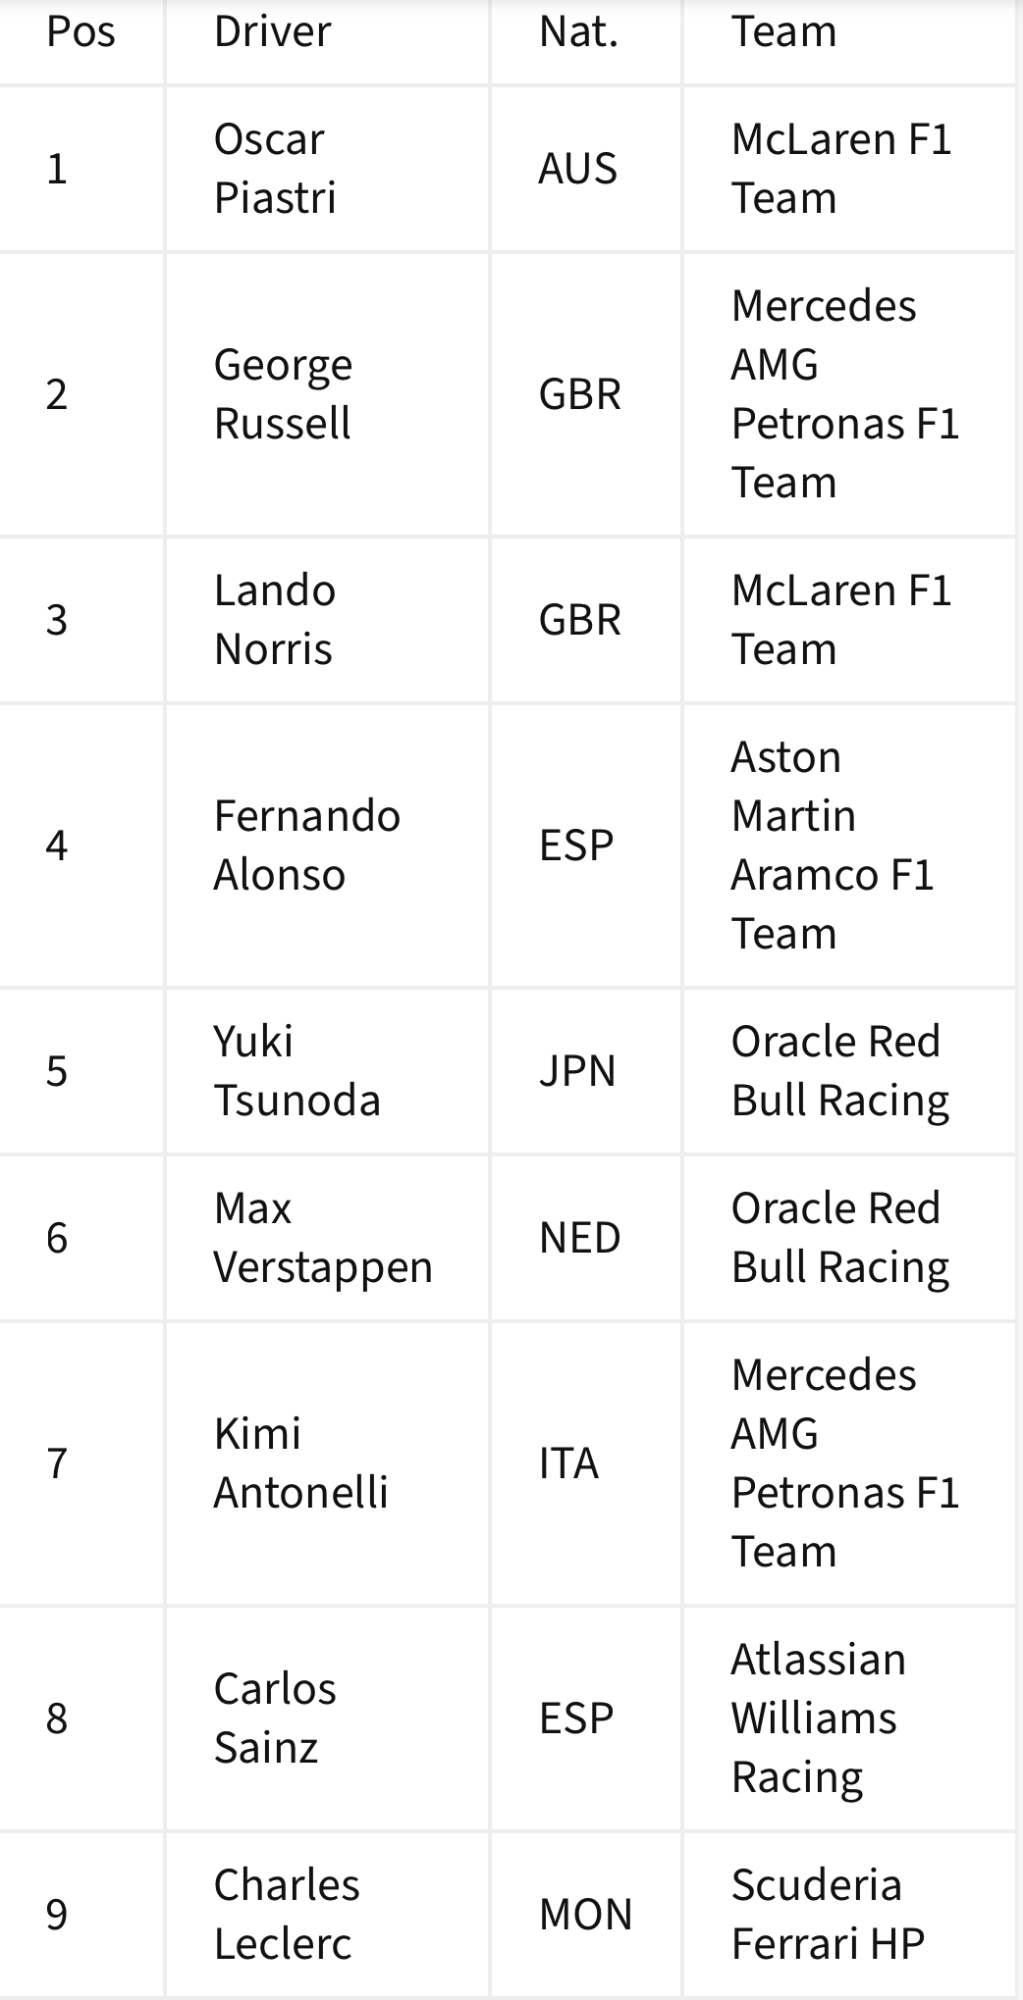Select the Driver column header
1023x2000 pixels.
pos(272,32)
